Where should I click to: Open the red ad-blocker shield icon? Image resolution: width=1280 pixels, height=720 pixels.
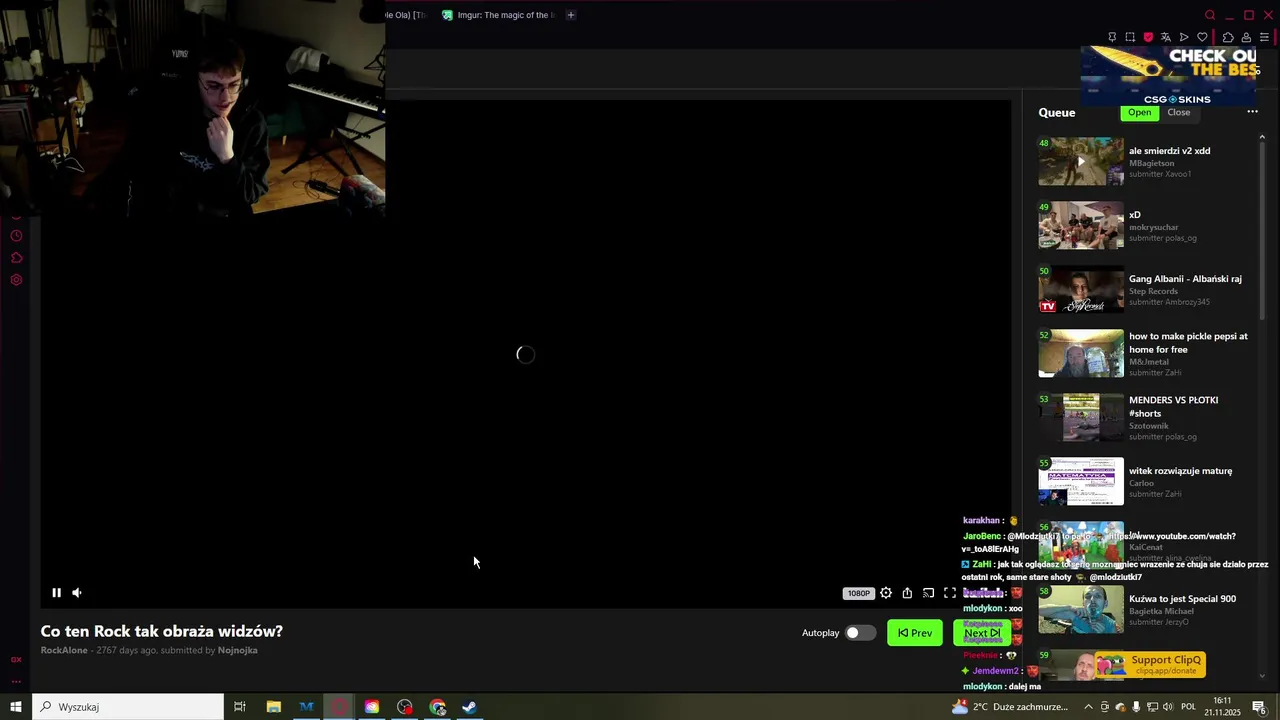[1148, 37]
